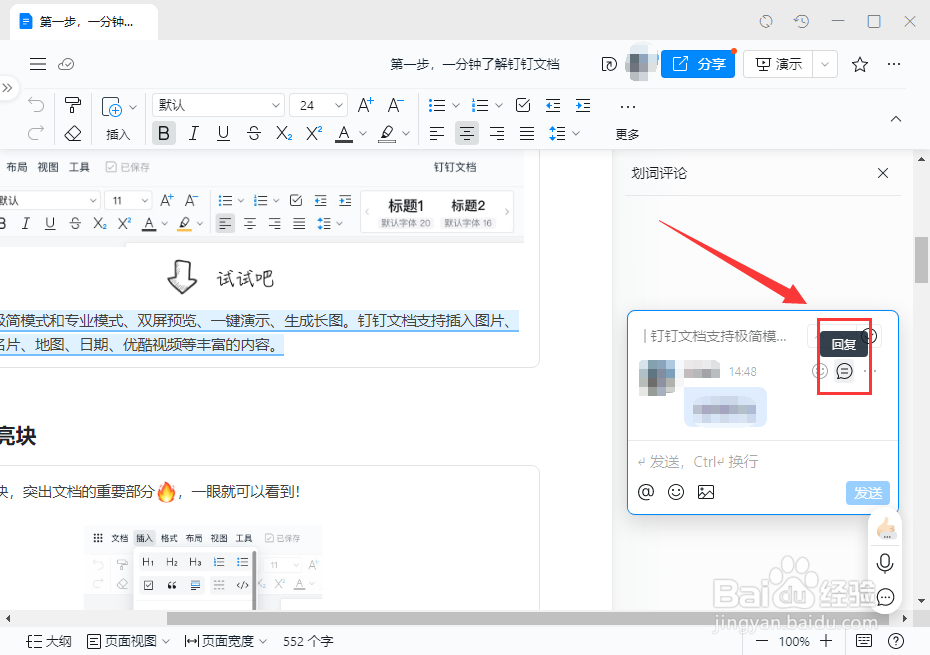This screenshot has height=655, width=930.
Task: Open the 页面视图 view dropdown
Action: 129,641
